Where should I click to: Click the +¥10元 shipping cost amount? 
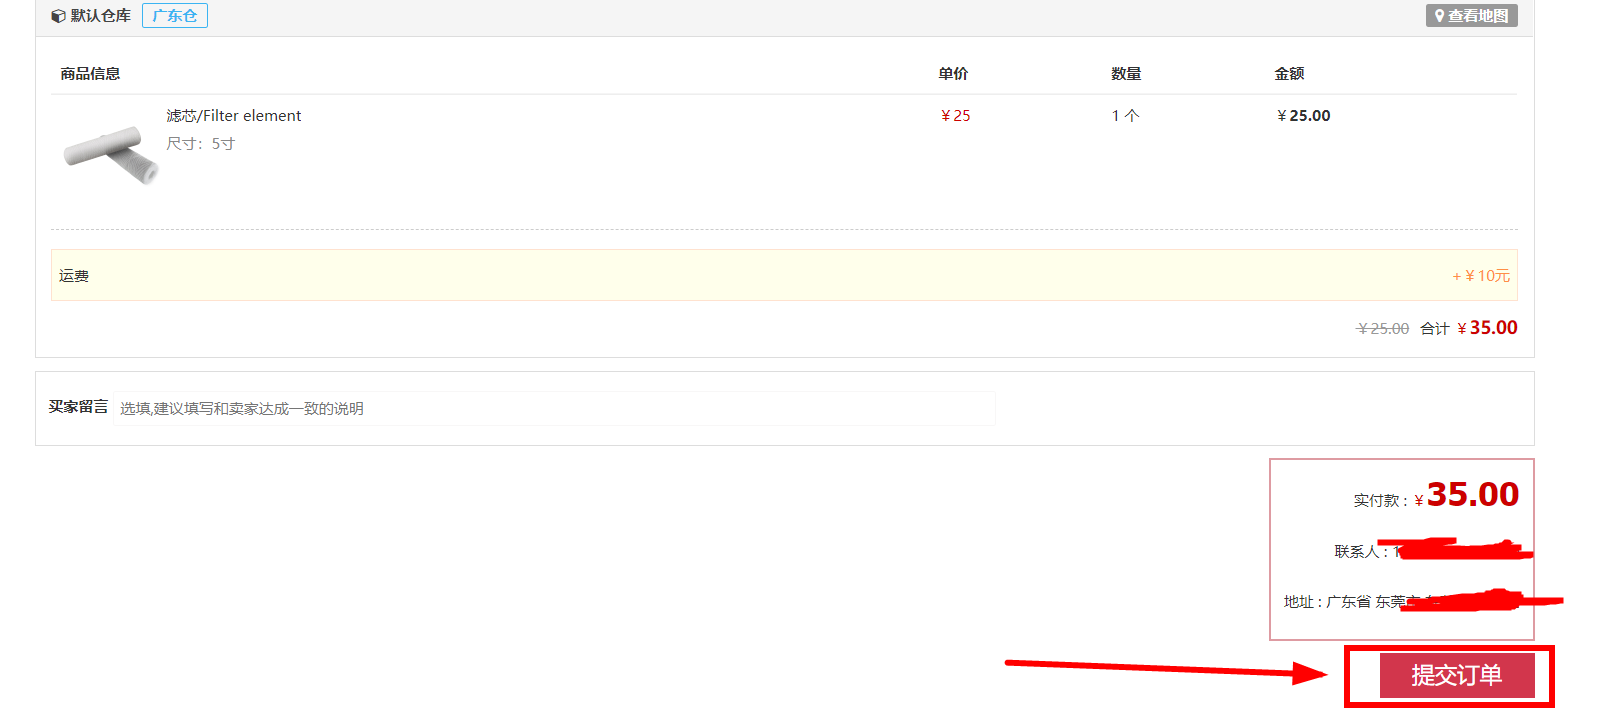point(1481,276)
